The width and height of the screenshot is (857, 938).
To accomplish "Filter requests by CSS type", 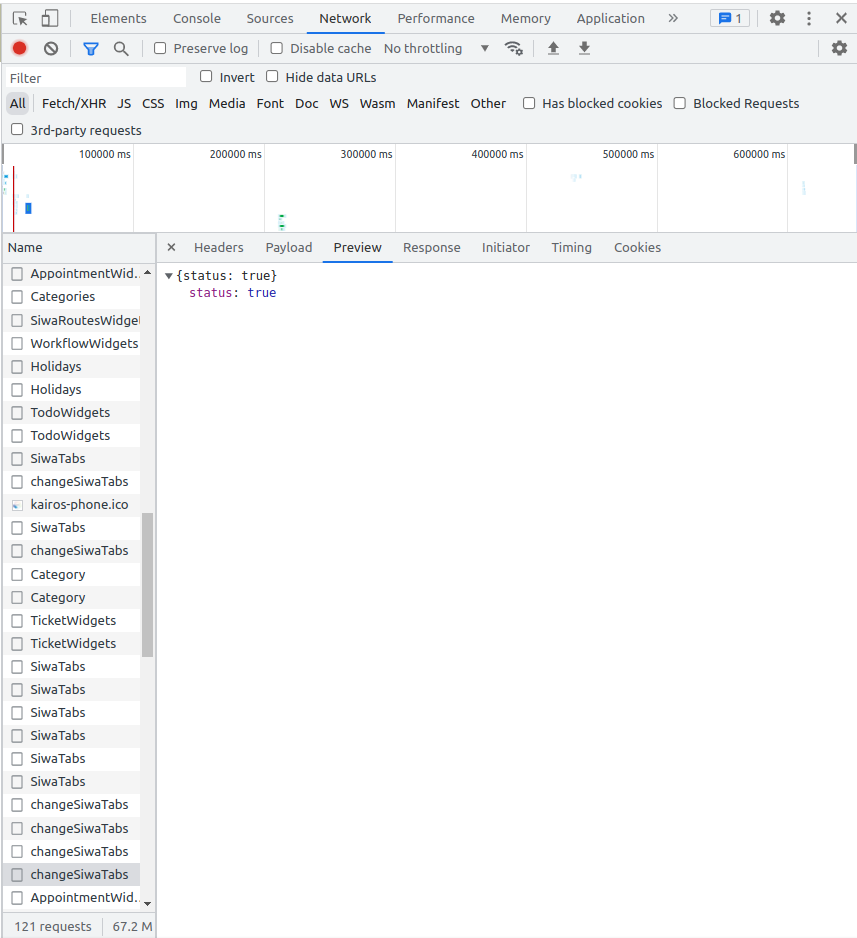I will click(153, 103).
